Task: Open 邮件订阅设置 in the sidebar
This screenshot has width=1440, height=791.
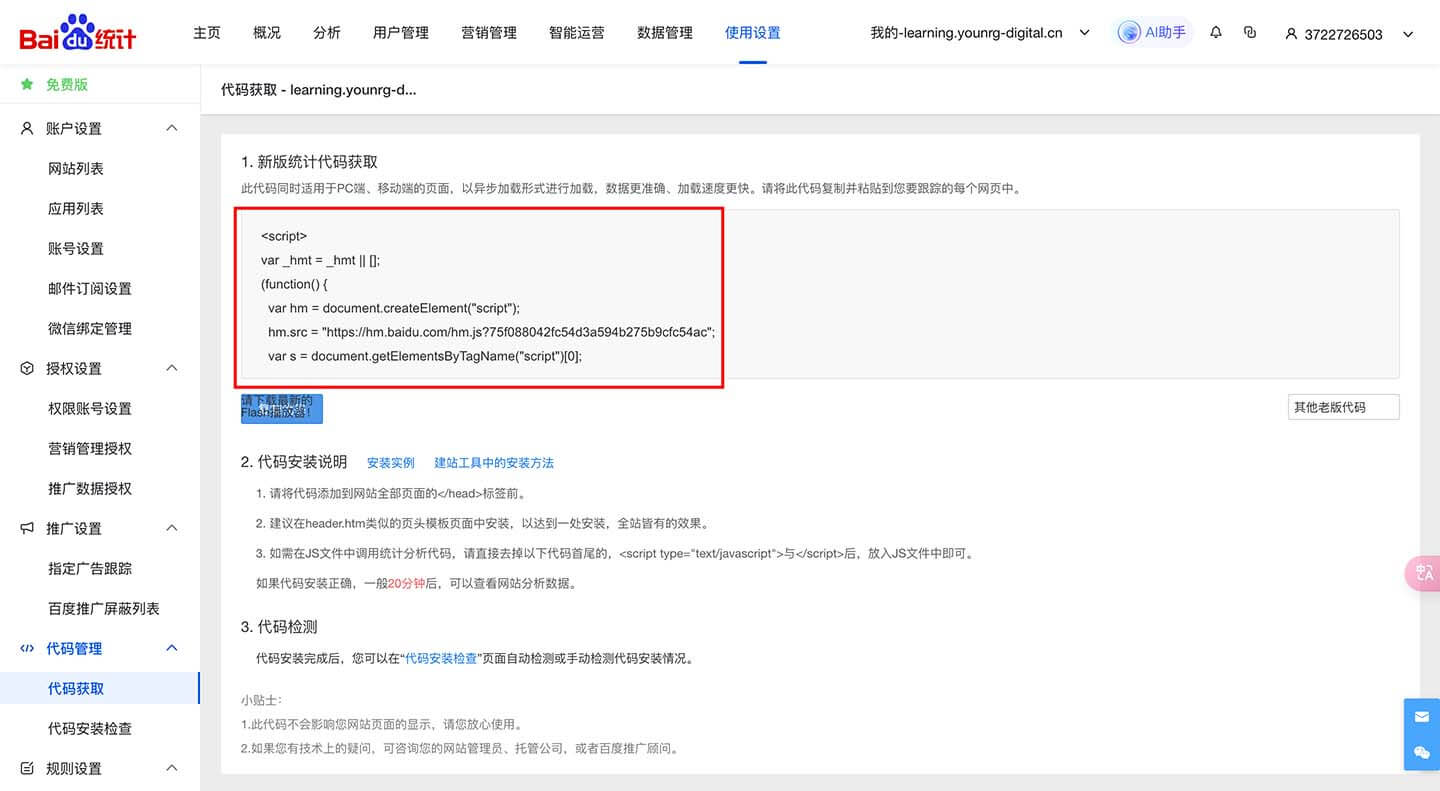Action: pos(90,288)
